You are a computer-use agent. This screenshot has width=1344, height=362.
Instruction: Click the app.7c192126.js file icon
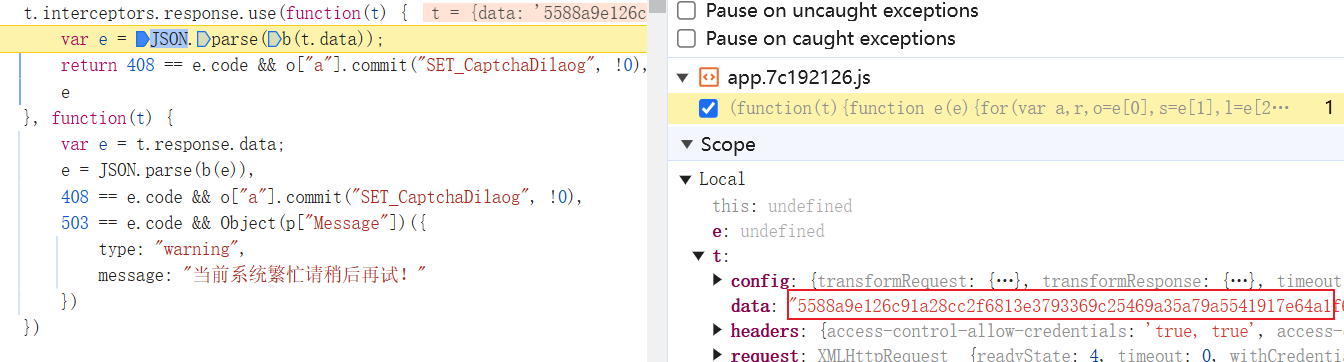[709, 77]
